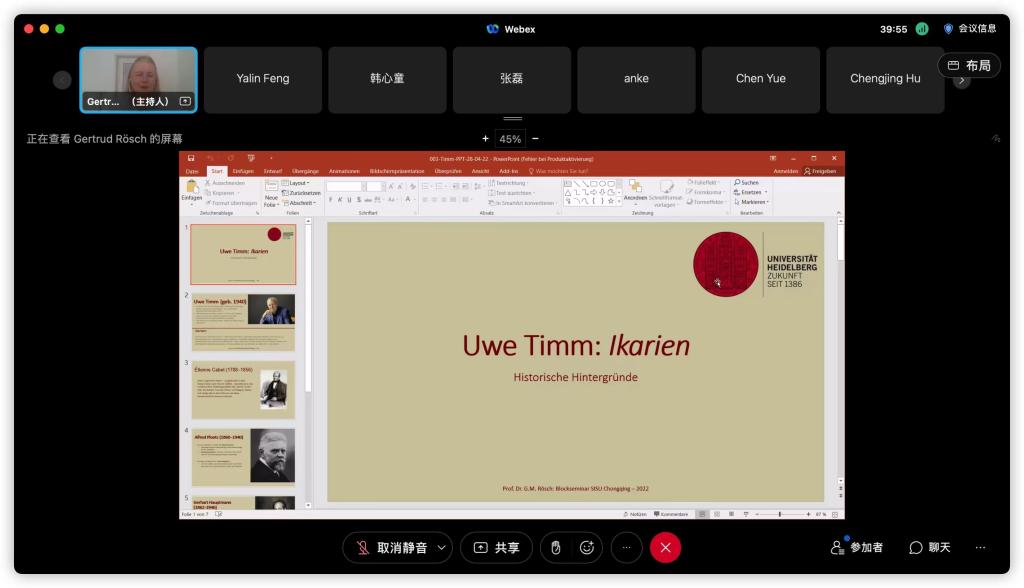The height and width of the screenshot is (588, 1024).
Task: Open the 参加者 participants panel
Action: tap(857, 547)
